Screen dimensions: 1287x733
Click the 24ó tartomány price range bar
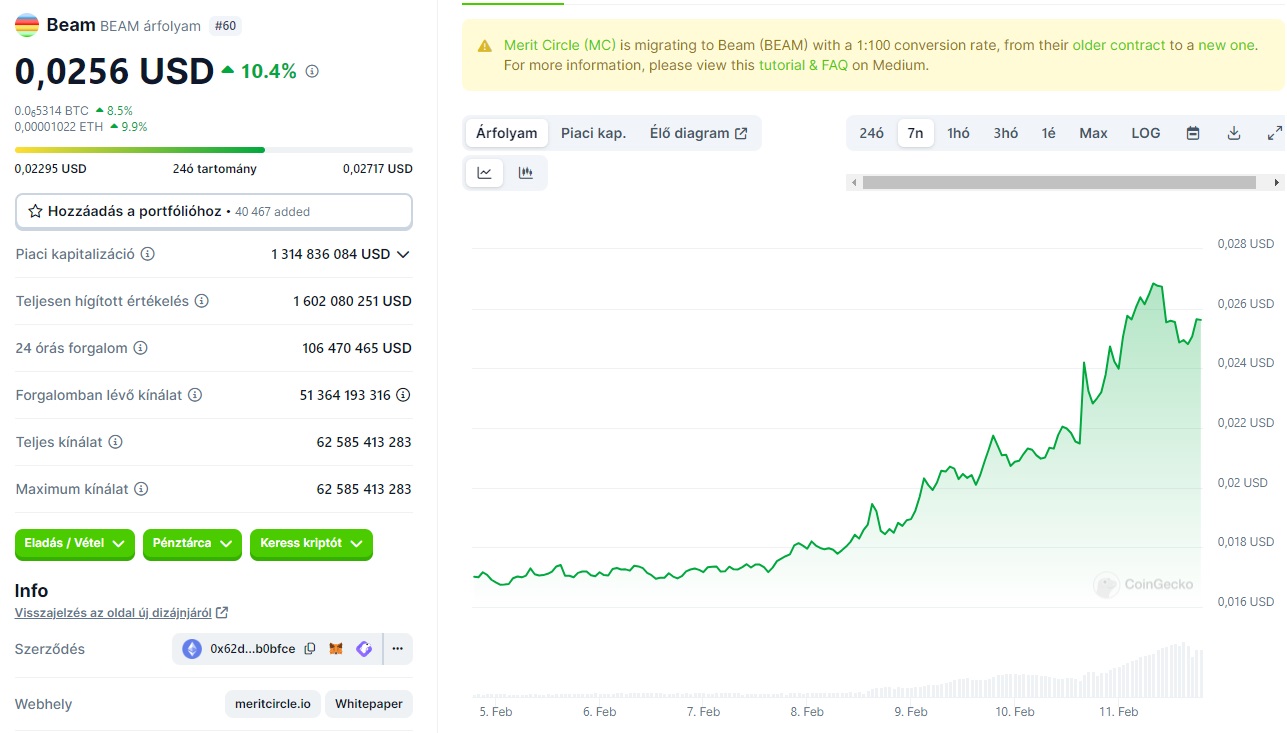coord(213,150)
